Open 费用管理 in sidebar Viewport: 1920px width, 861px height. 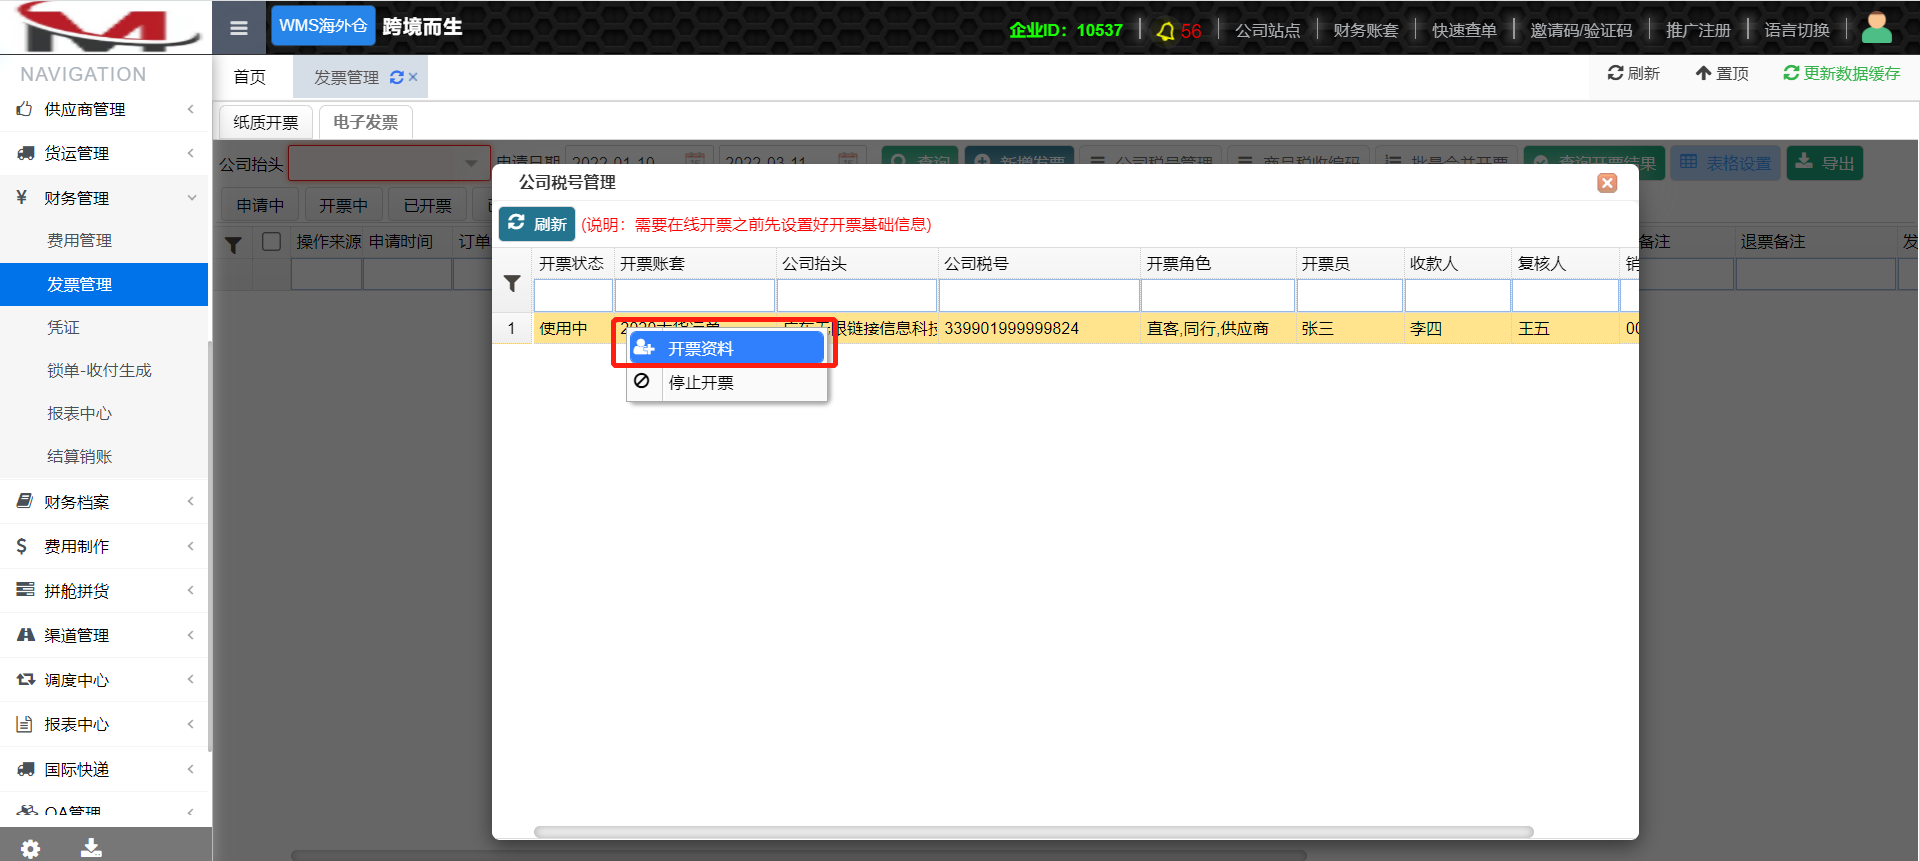point(80,240)
